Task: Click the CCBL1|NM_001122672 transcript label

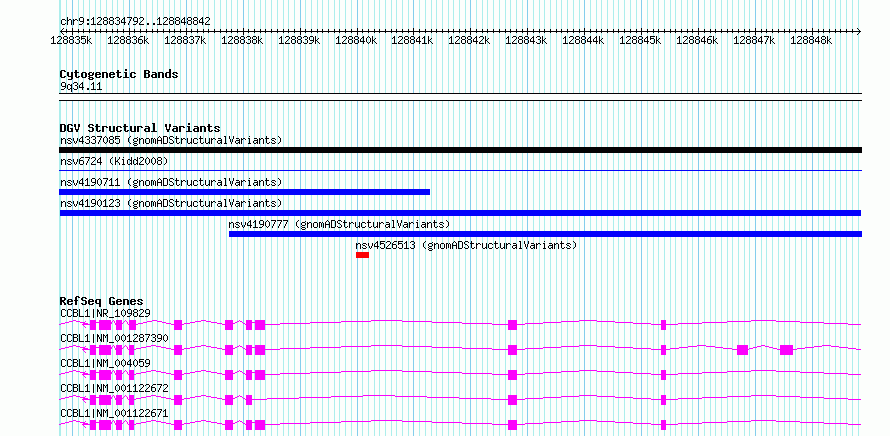Action: pos(114,388)
